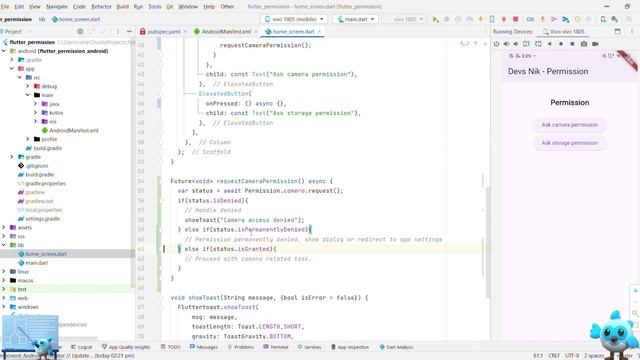Open the App Inspection tool window
The image size is (640, 360).
[x=350, y=347]
